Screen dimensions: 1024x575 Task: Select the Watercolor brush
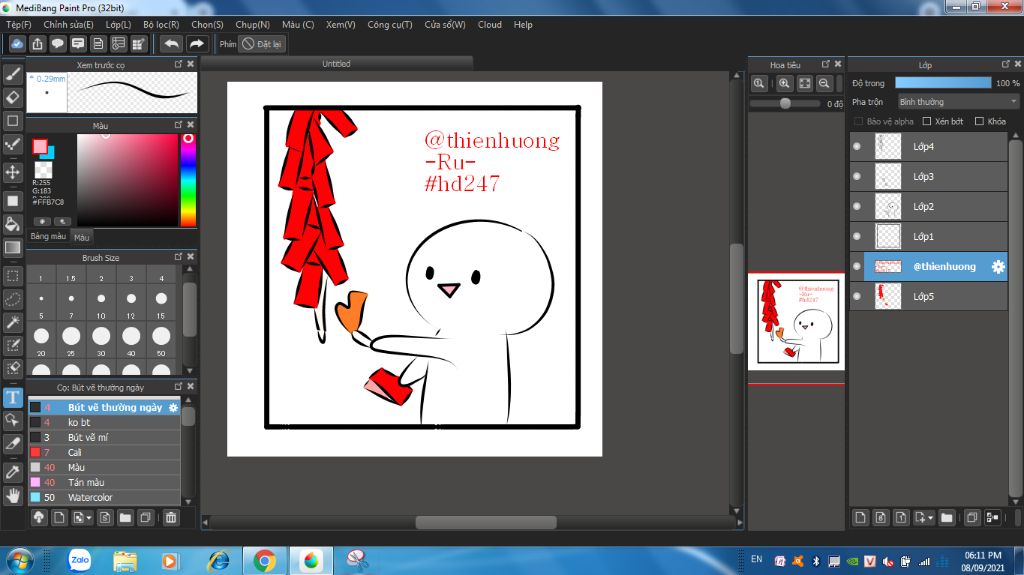click(x=104, y=497)
